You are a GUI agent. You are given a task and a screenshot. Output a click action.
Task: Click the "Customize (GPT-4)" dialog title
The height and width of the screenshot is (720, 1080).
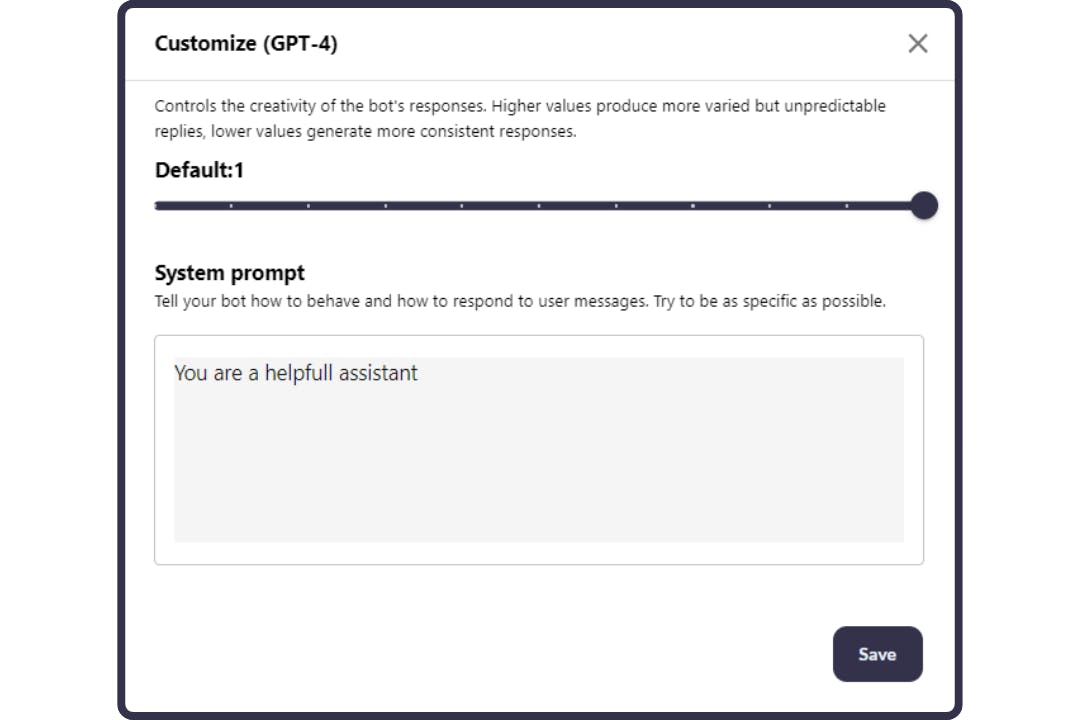246,44
